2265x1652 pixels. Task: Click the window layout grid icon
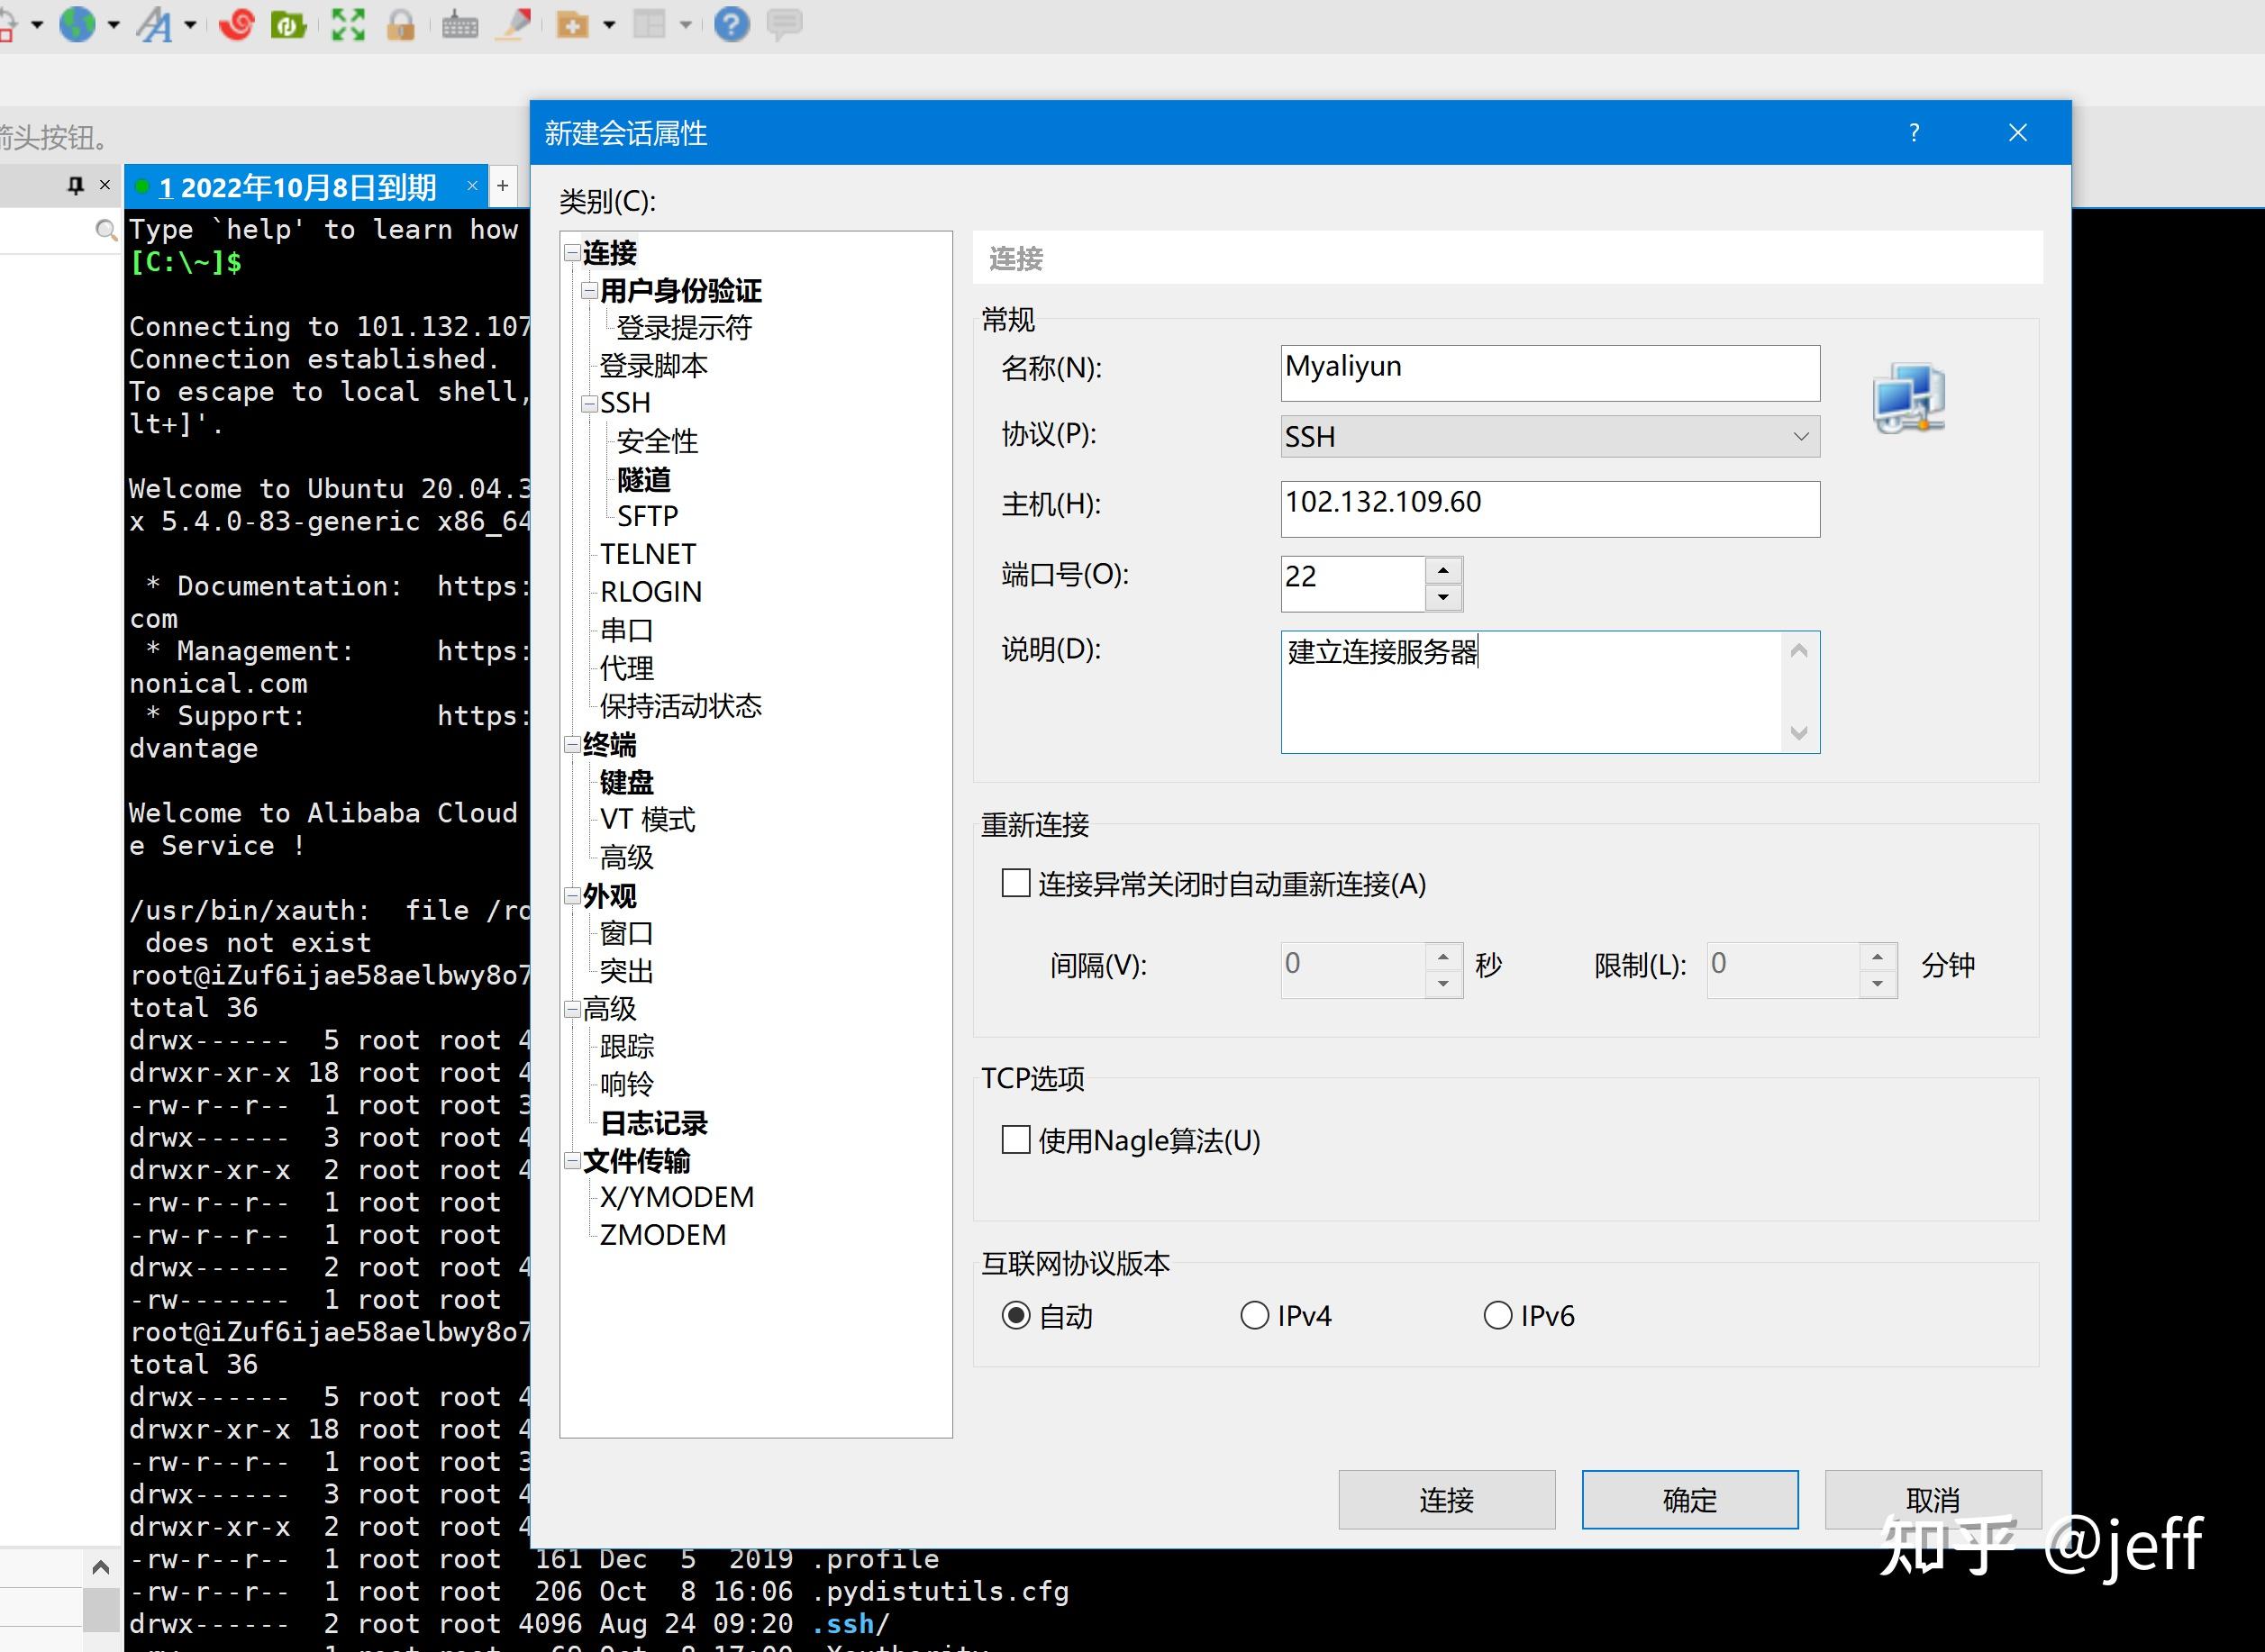[x=649, y=24]
